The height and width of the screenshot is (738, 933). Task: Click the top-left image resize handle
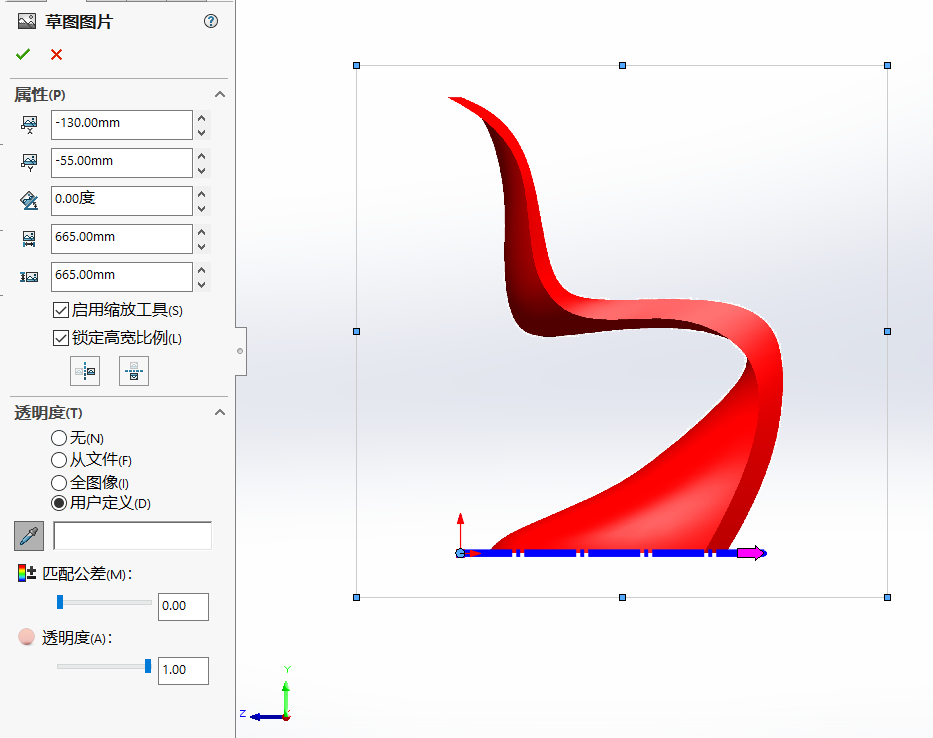(356, 65)
